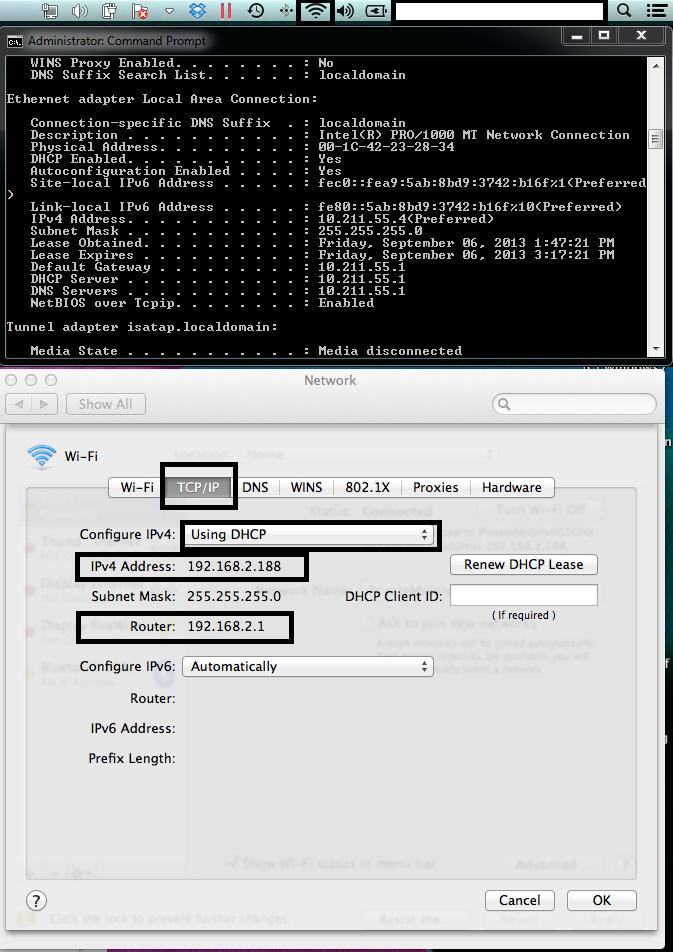Open the Dropbox menu bar icon

198,12
